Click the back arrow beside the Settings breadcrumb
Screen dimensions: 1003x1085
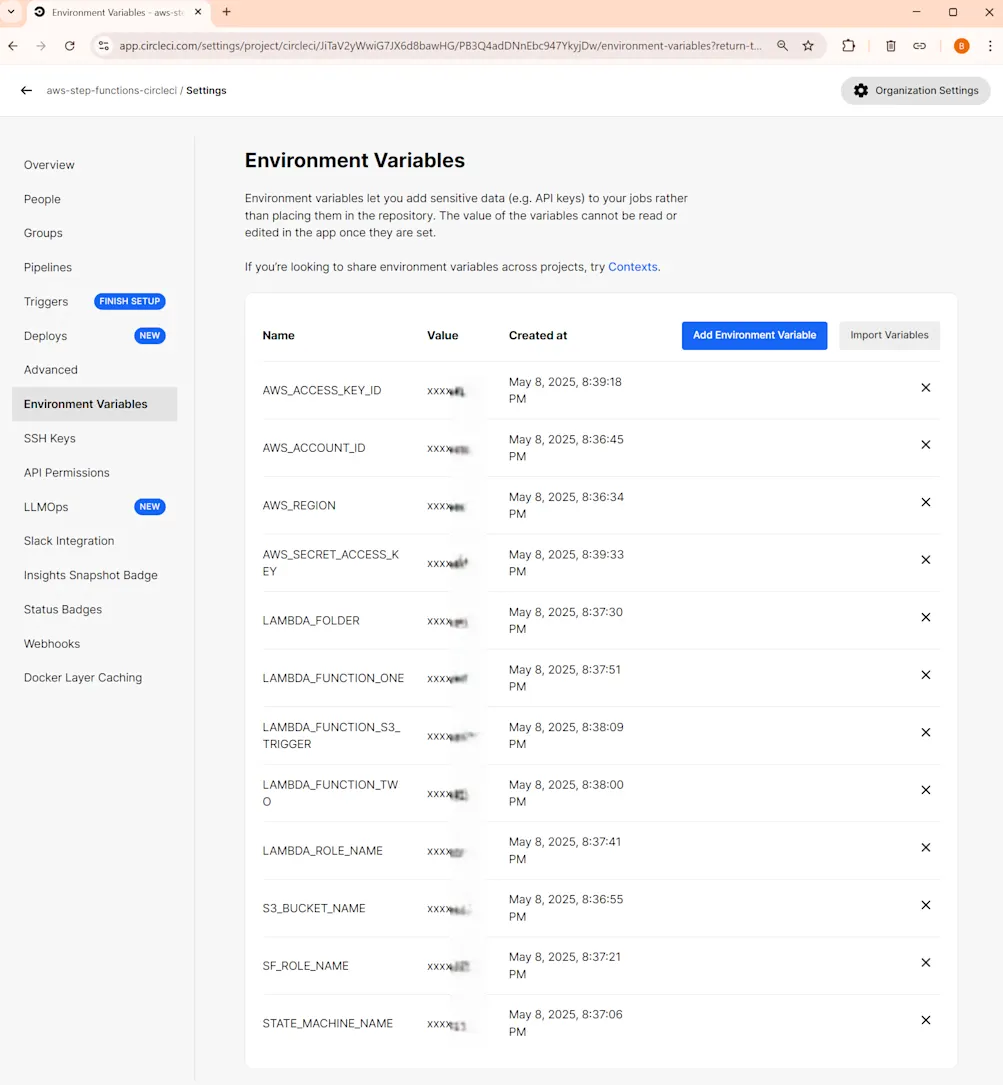coord(26,89)
